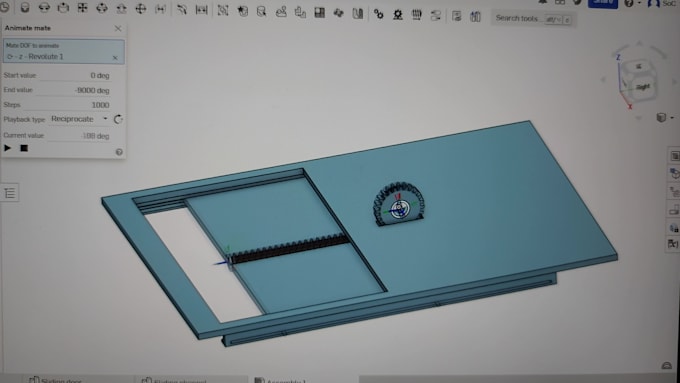Click the Right face of view cube
This screenshot has width=680, height=383.
point(642,87)
